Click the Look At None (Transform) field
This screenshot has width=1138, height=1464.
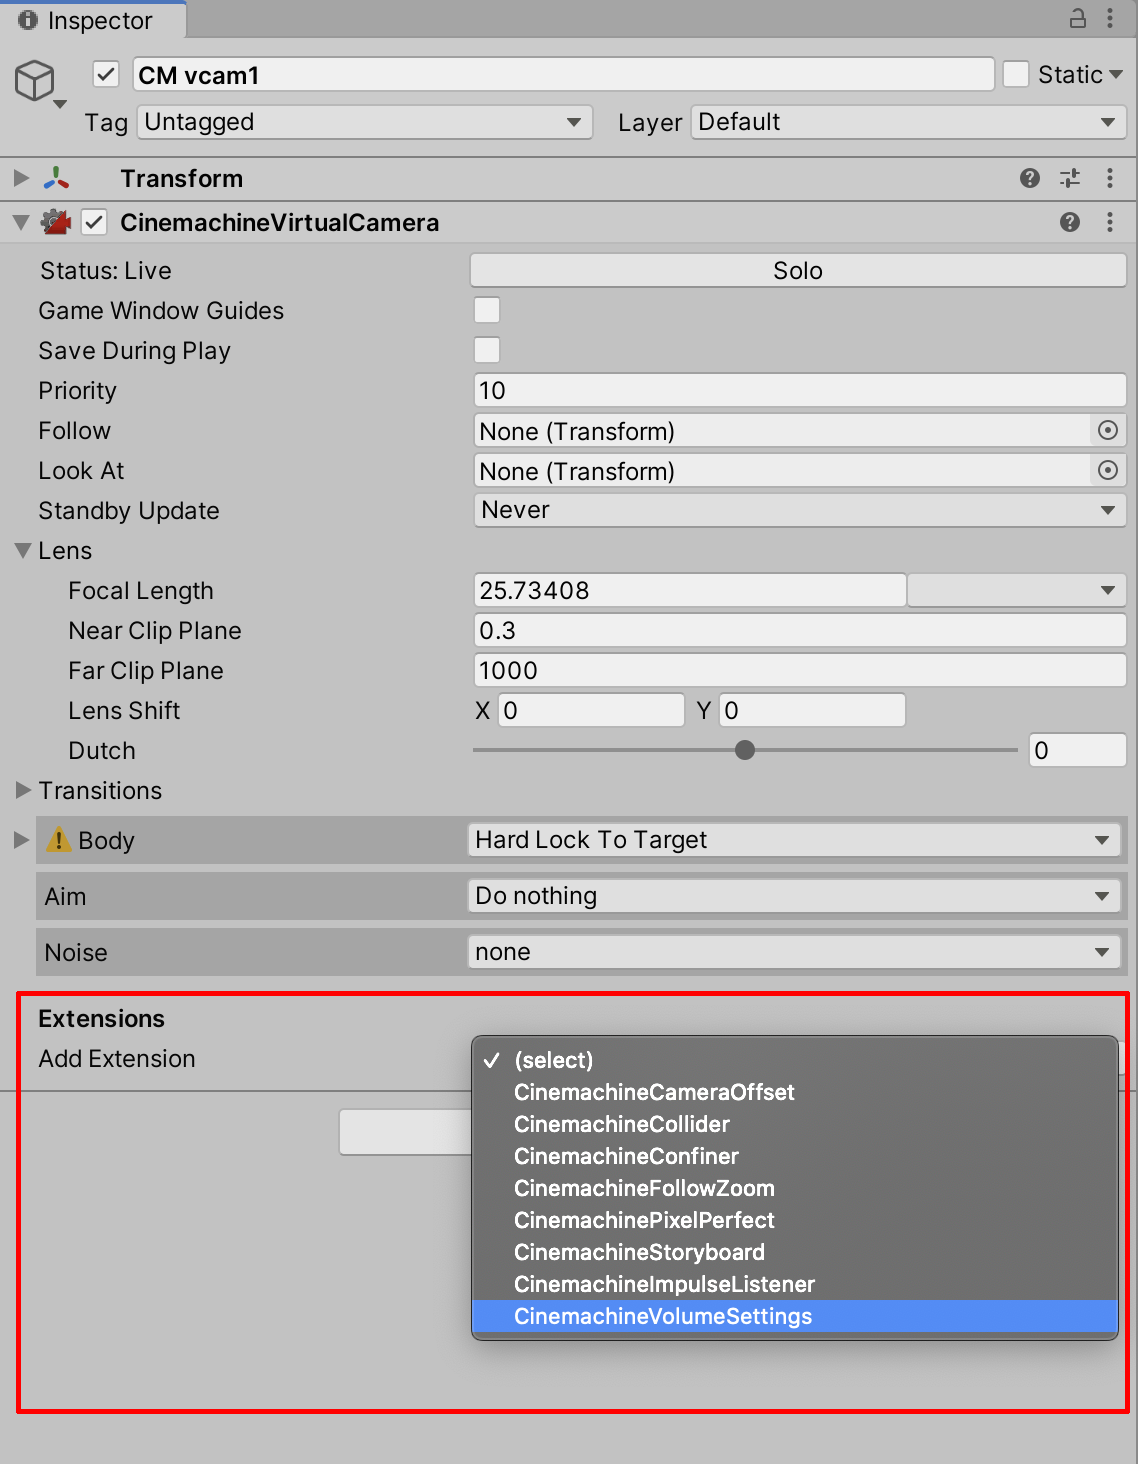[x=782, y=470]
